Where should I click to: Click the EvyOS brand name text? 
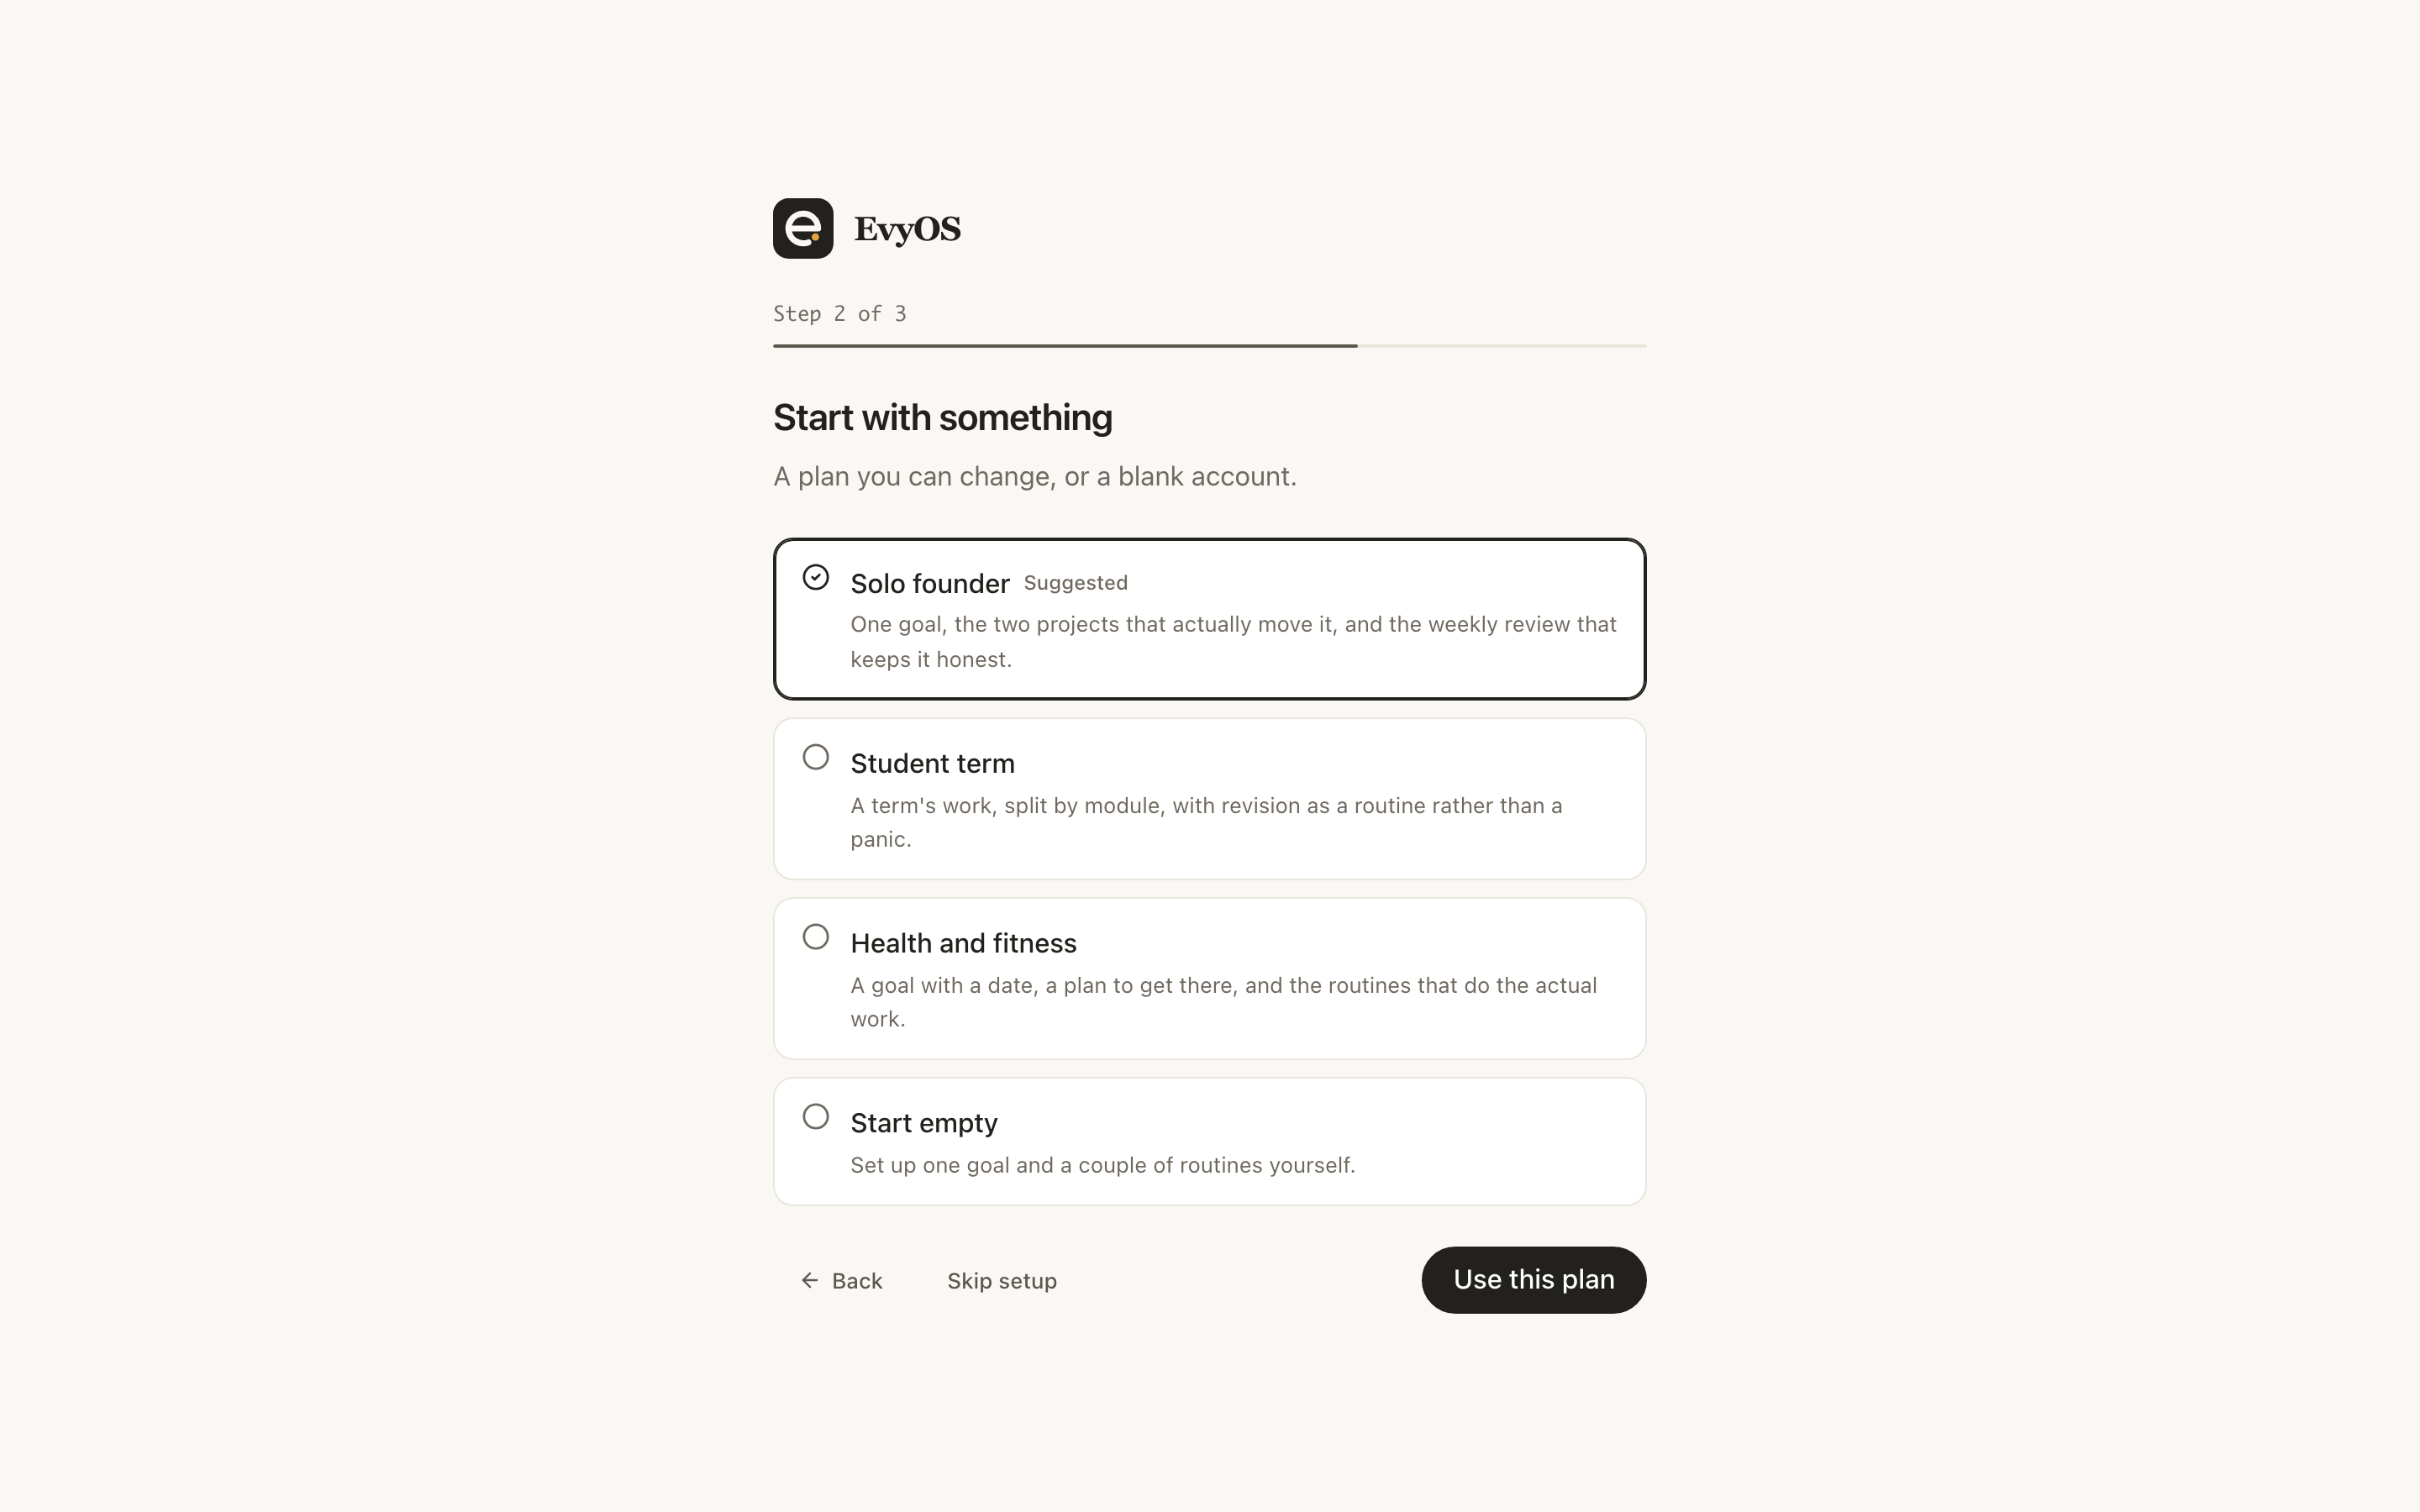click(x=907, y=229)
